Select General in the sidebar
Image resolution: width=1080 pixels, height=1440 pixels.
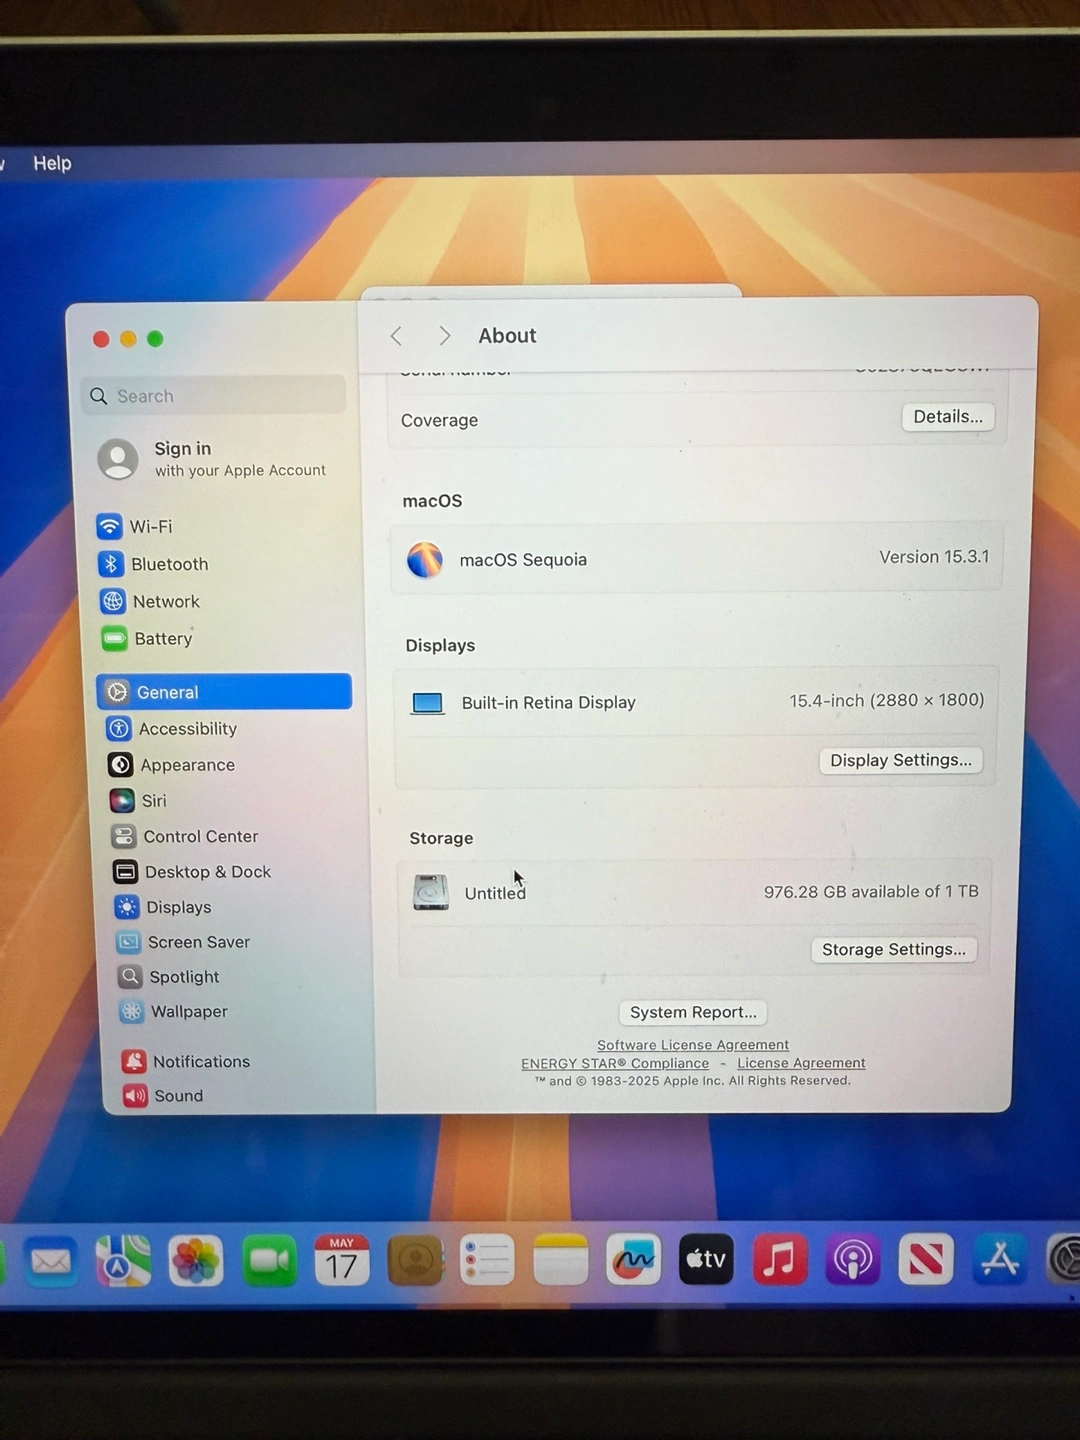224,691
